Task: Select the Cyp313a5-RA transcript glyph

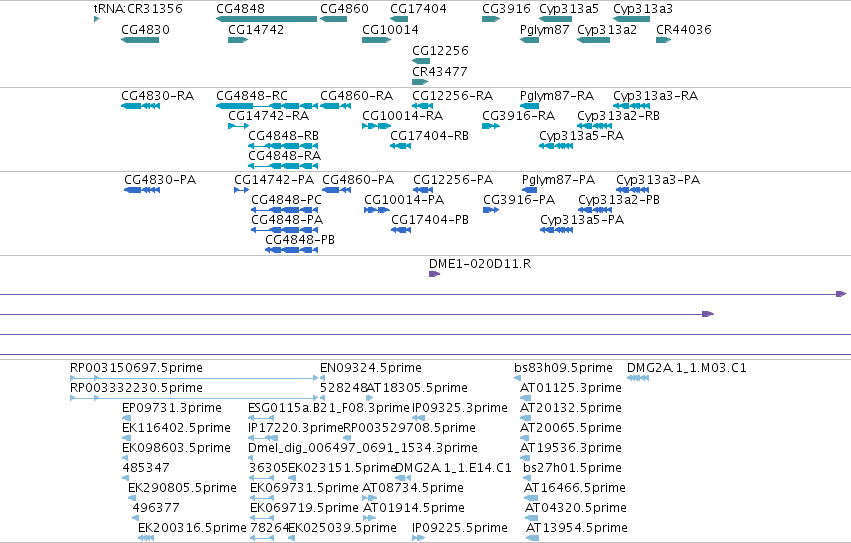Action: [x=556, y=146]
